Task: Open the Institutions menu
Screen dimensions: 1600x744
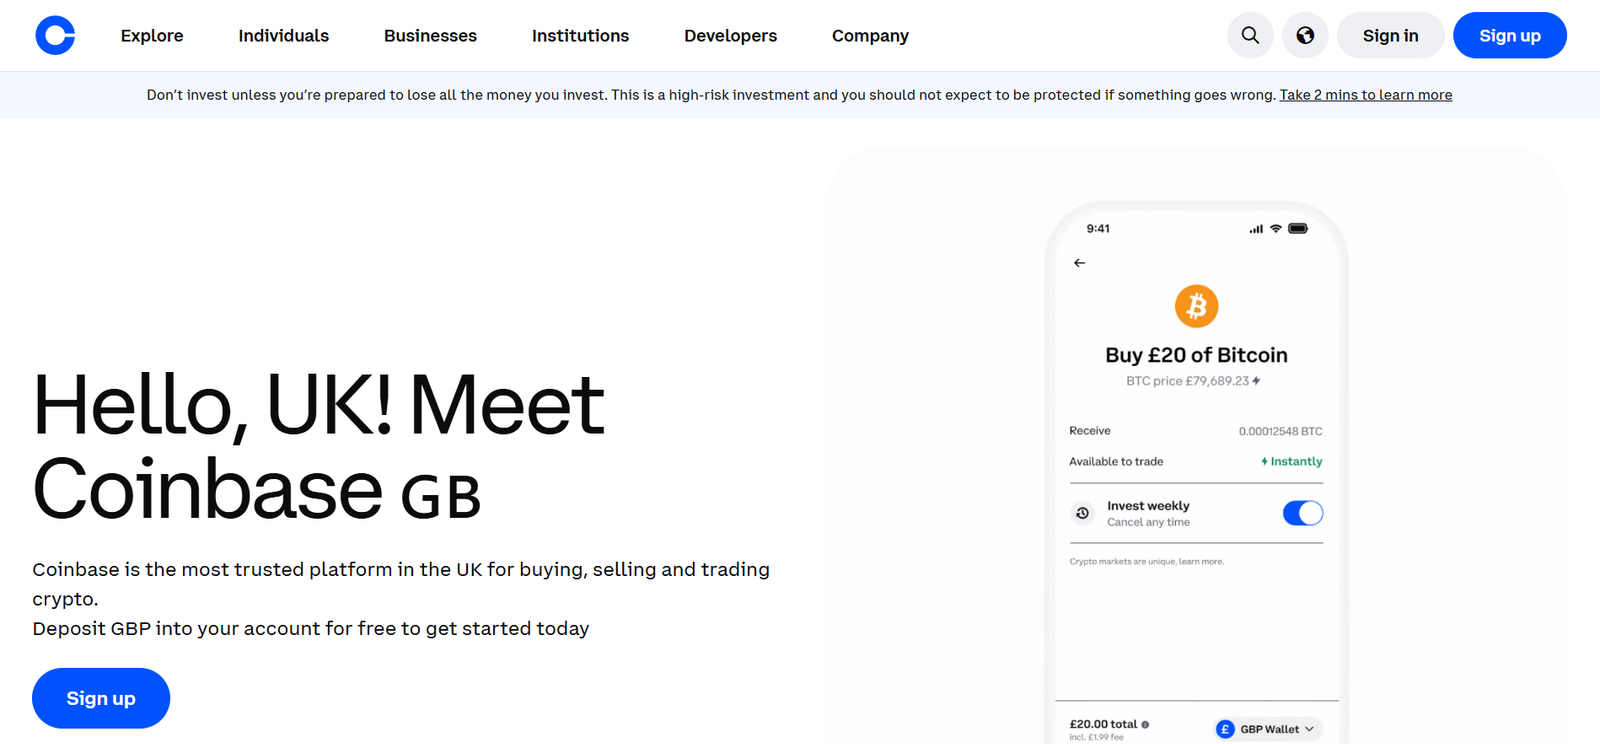Action: point(580,35)
